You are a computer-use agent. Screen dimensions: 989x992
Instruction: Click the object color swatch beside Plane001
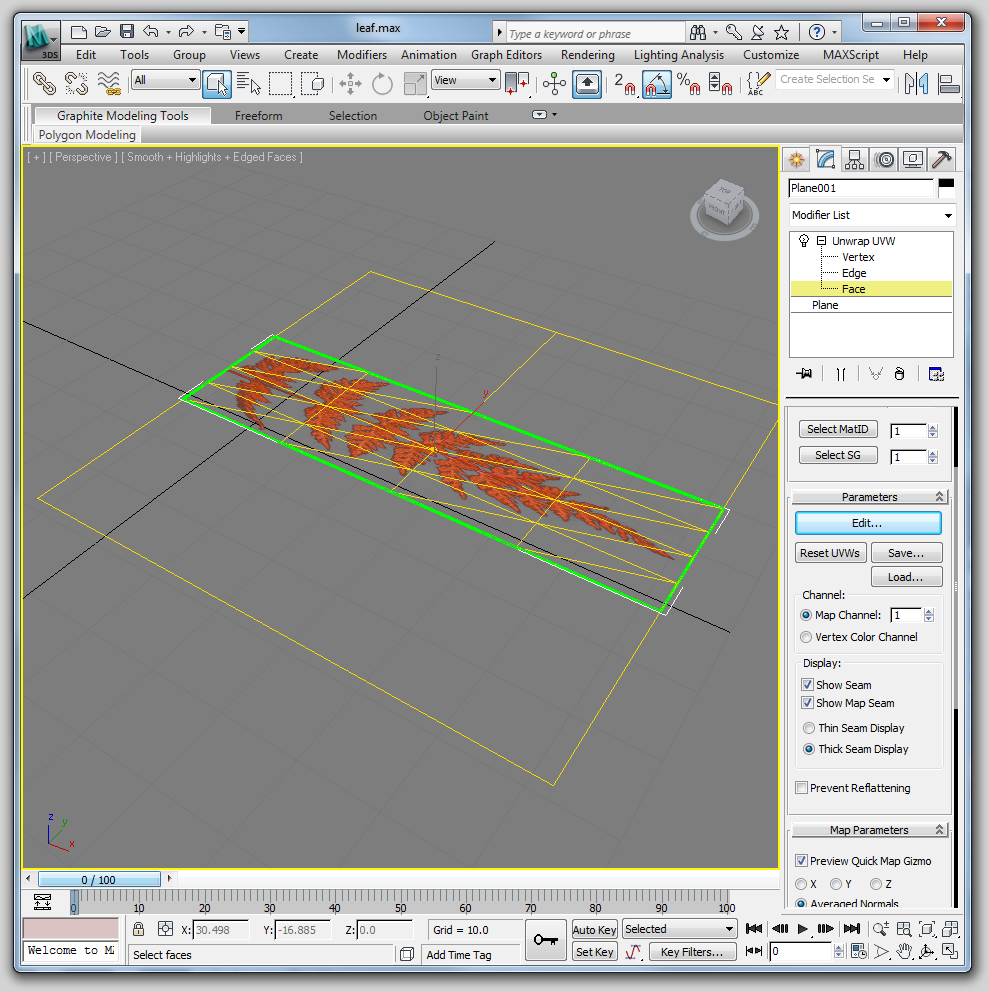(945, 187)
